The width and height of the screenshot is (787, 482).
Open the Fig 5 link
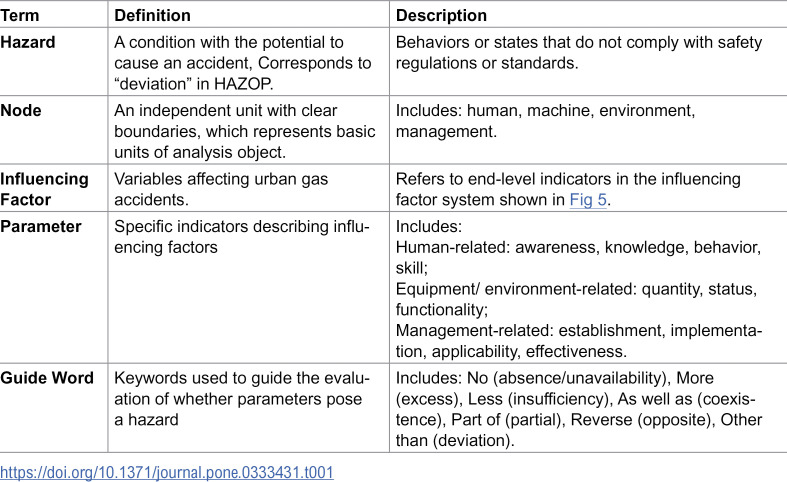coord(588,200)
